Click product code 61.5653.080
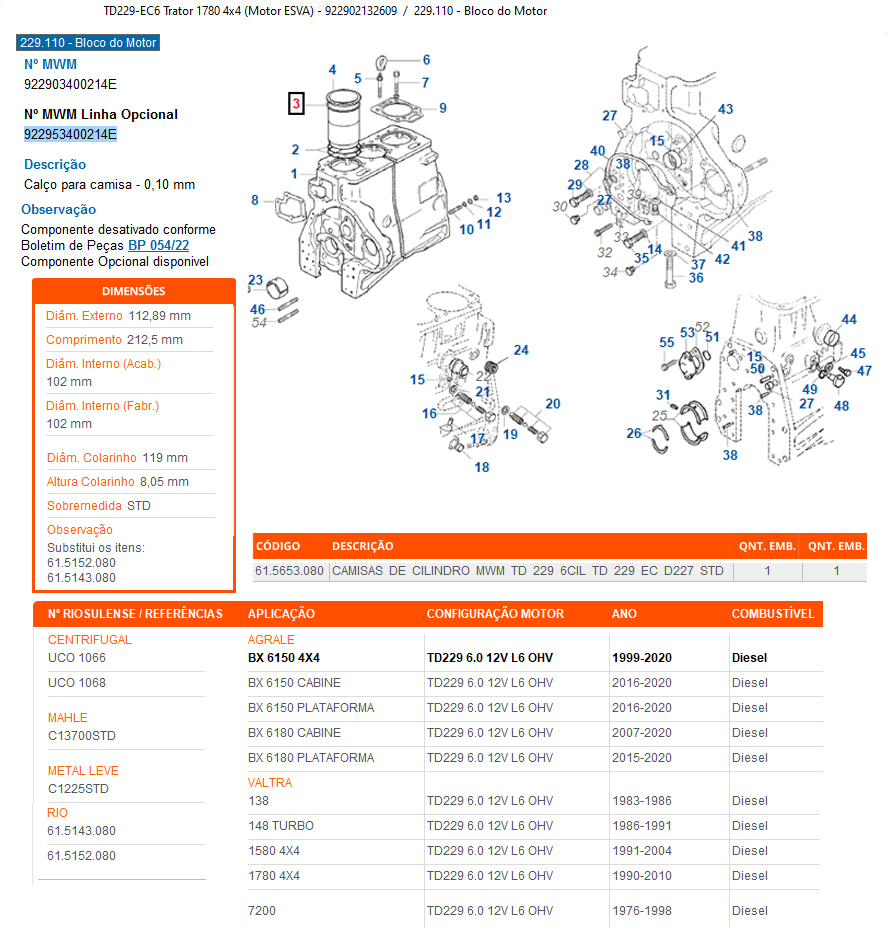This screenshot has width=888, height=932. point(290,571)
